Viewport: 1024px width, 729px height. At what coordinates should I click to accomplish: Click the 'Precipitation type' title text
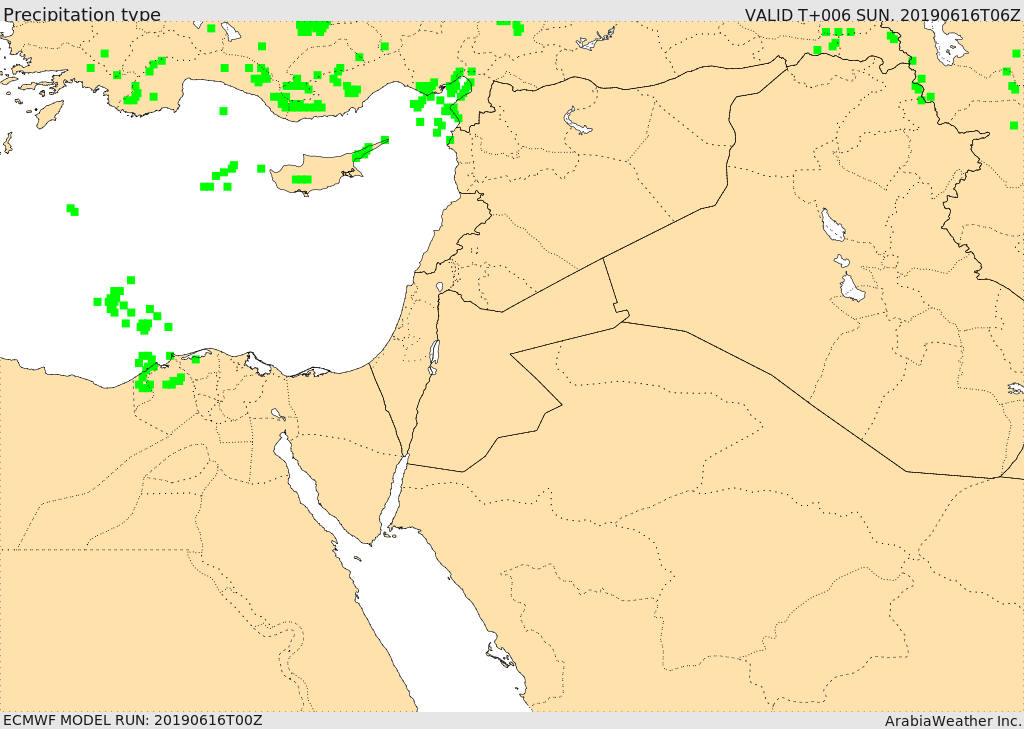click(x=82, y=14)
